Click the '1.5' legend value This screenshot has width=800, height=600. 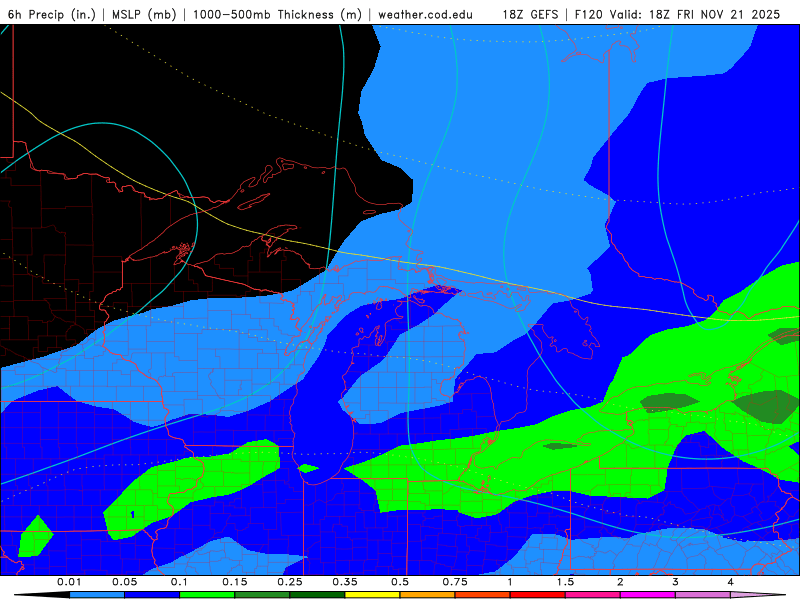[565, 582]
